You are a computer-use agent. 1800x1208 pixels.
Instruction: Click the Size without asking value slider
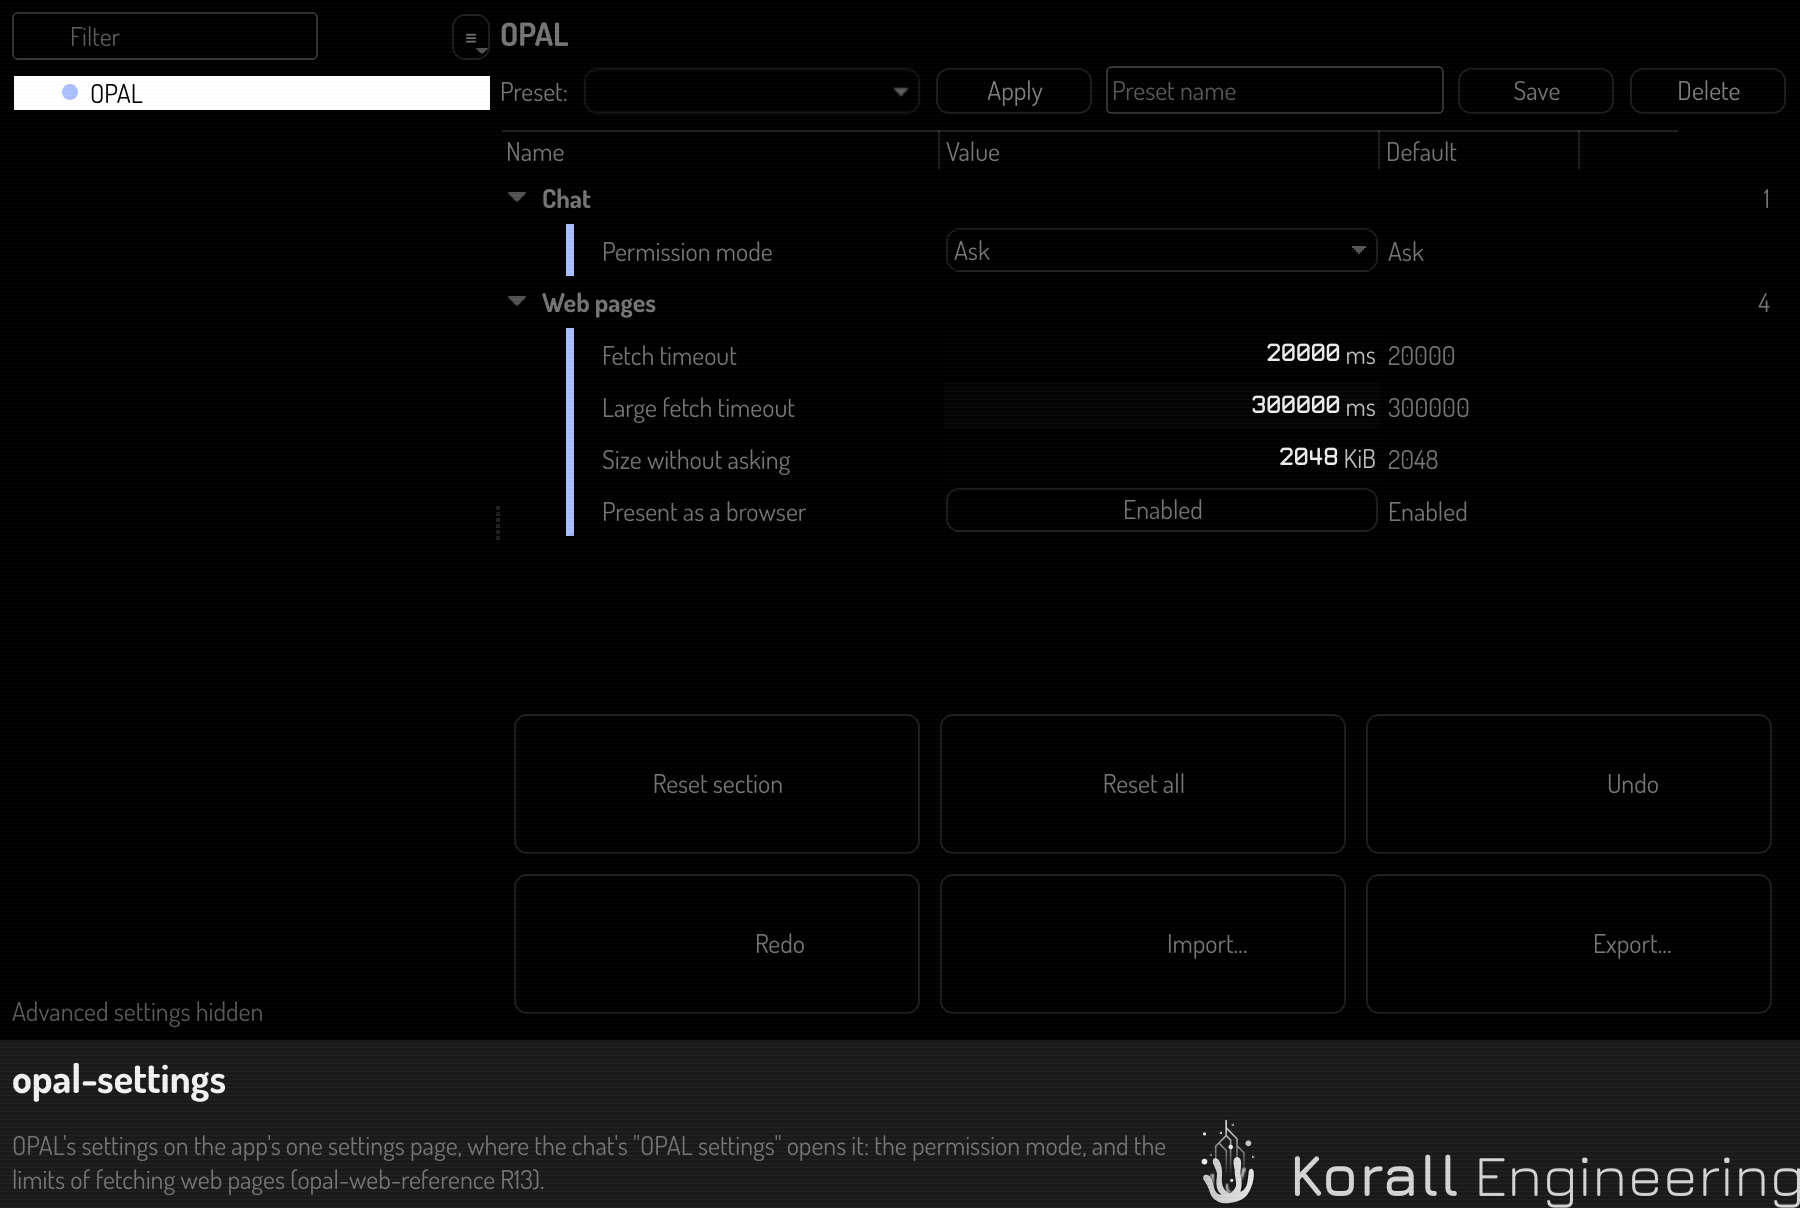pos(1161,458)
